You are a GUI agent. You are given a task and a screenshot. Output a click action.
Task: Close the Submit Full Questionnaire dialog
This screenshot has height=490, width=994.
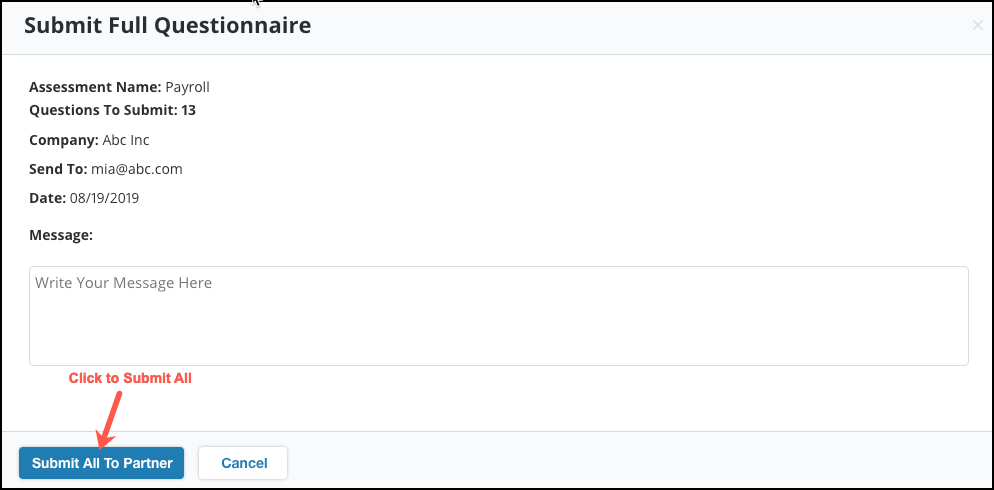[x=978, y=25]
